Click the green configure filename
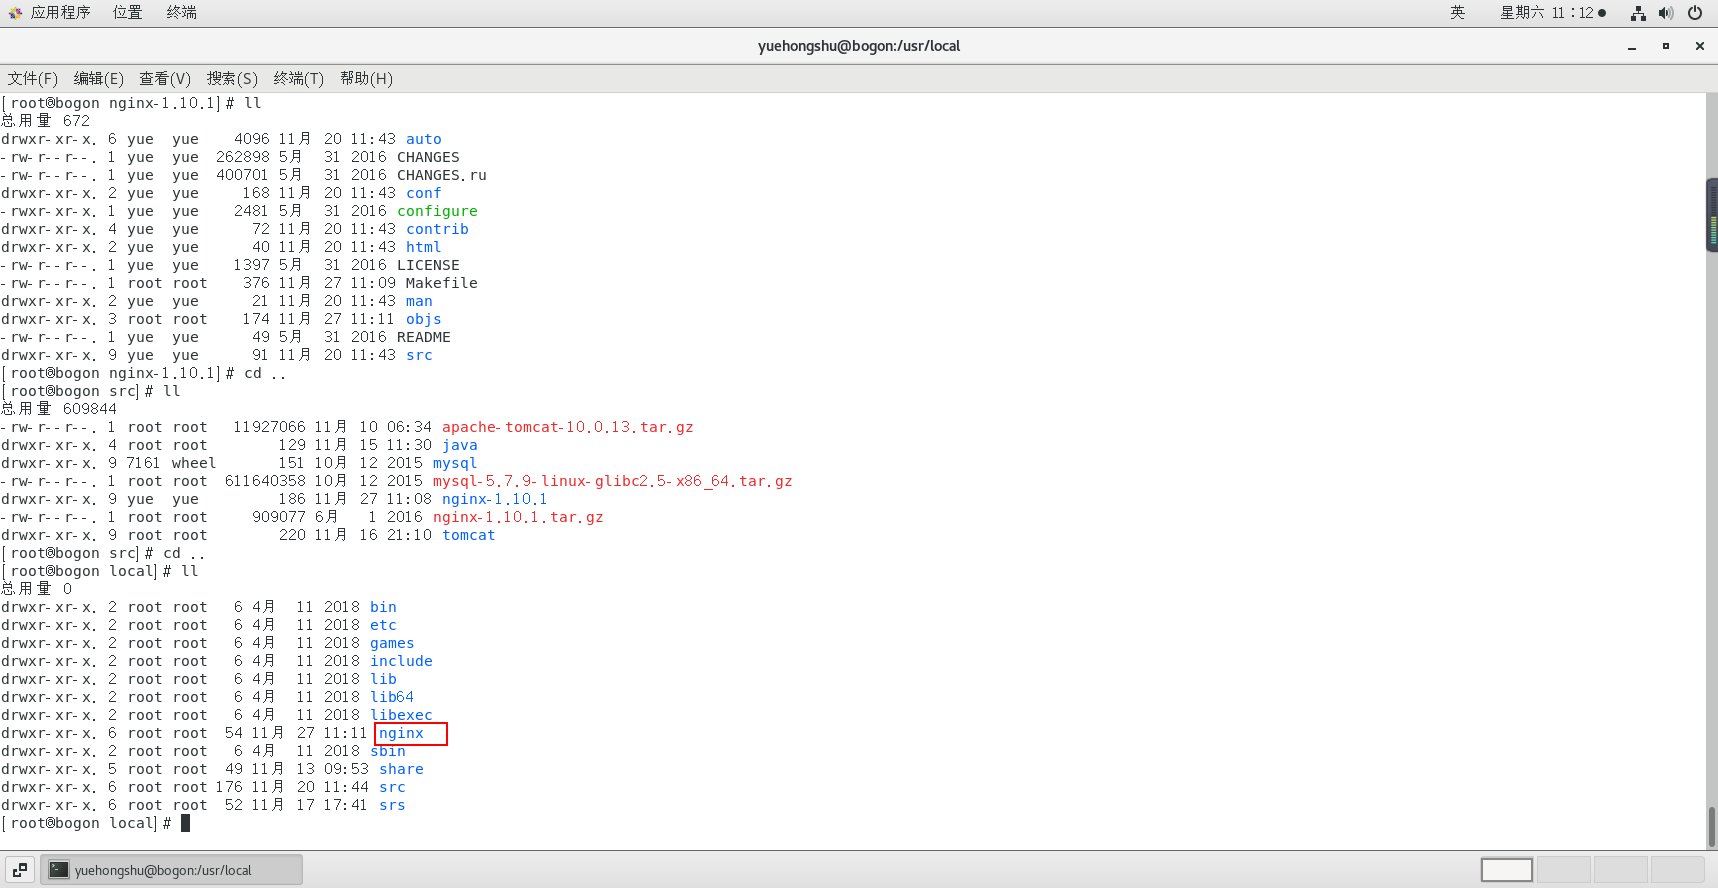This screenshot has height=888, width=1718. [437, 211]
